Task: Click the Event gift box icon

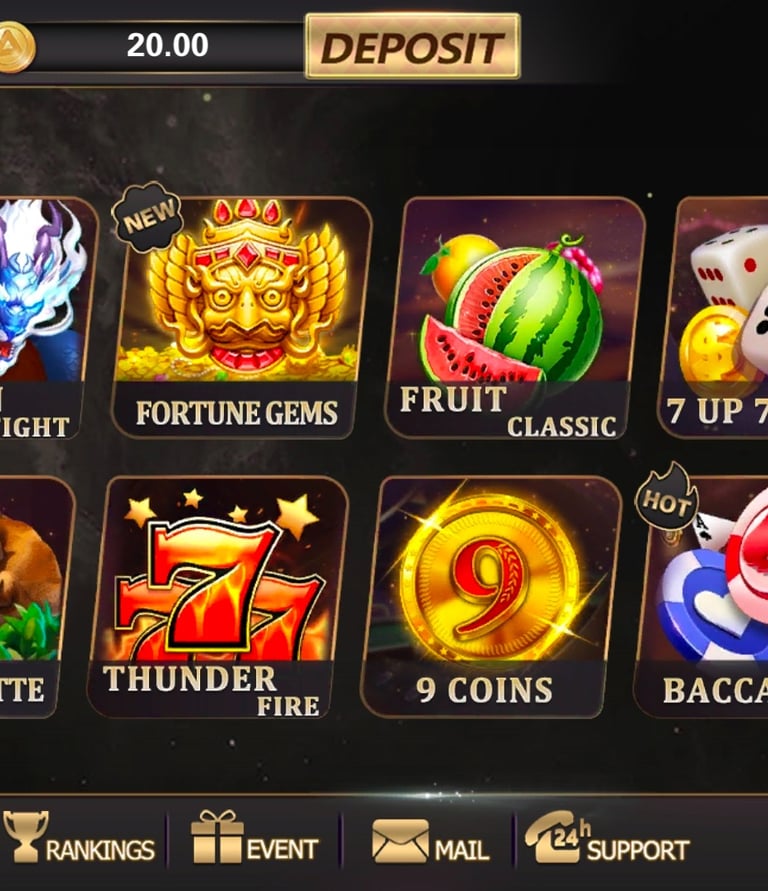Action: pyautogui.click(x=216, y=836)
